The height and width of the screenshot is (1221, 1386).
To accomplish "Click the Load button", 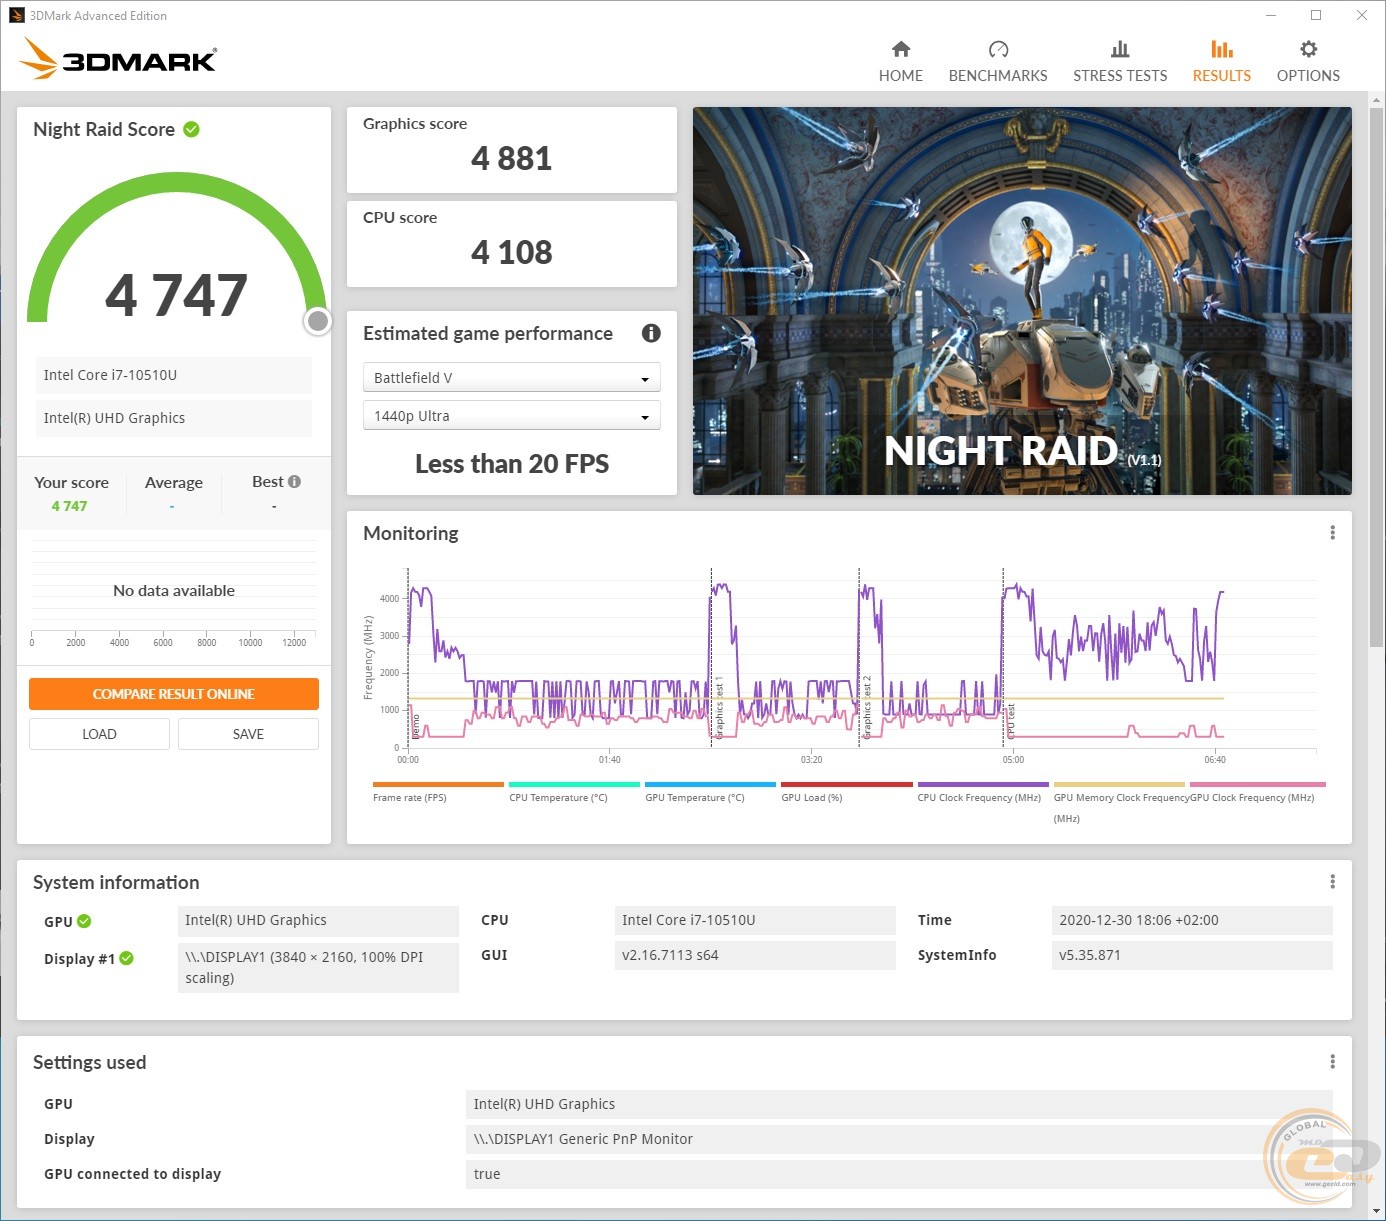I will pos(99,734).
